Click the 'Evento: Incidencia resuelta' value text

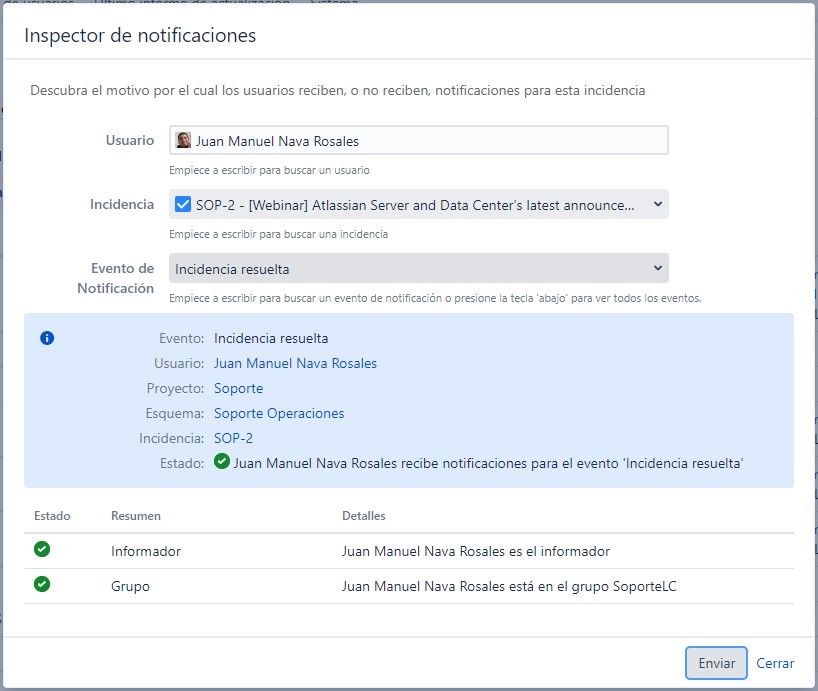[x=271, y=338]
